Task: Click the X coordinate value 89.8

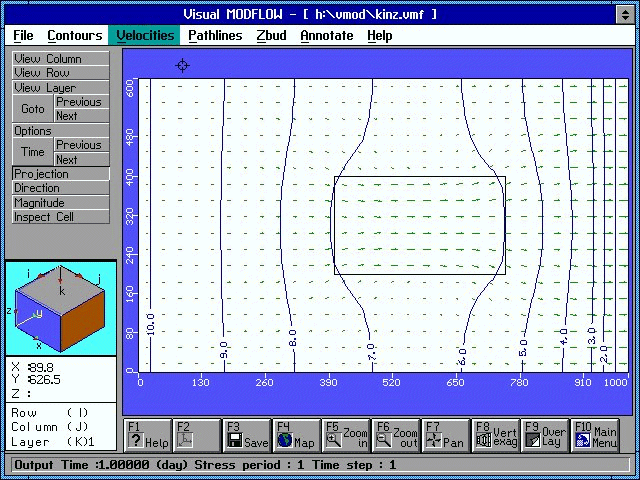Action: tap(41, 367)
